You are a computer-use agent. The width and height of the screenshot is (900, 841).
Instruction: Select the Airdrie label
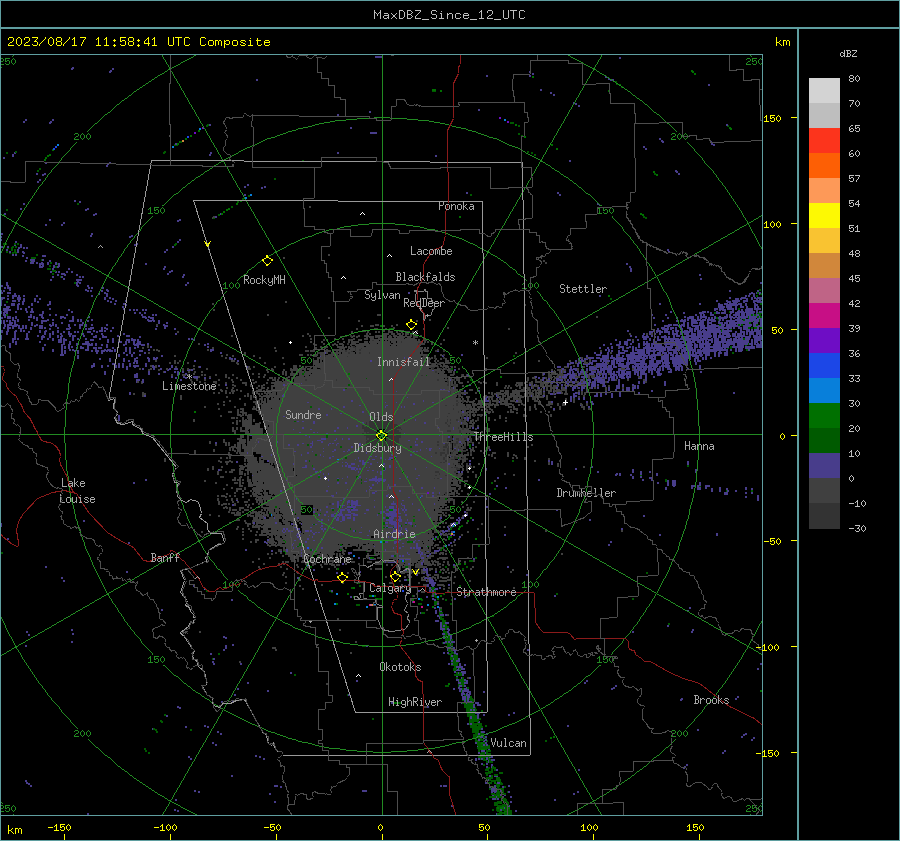394,534
